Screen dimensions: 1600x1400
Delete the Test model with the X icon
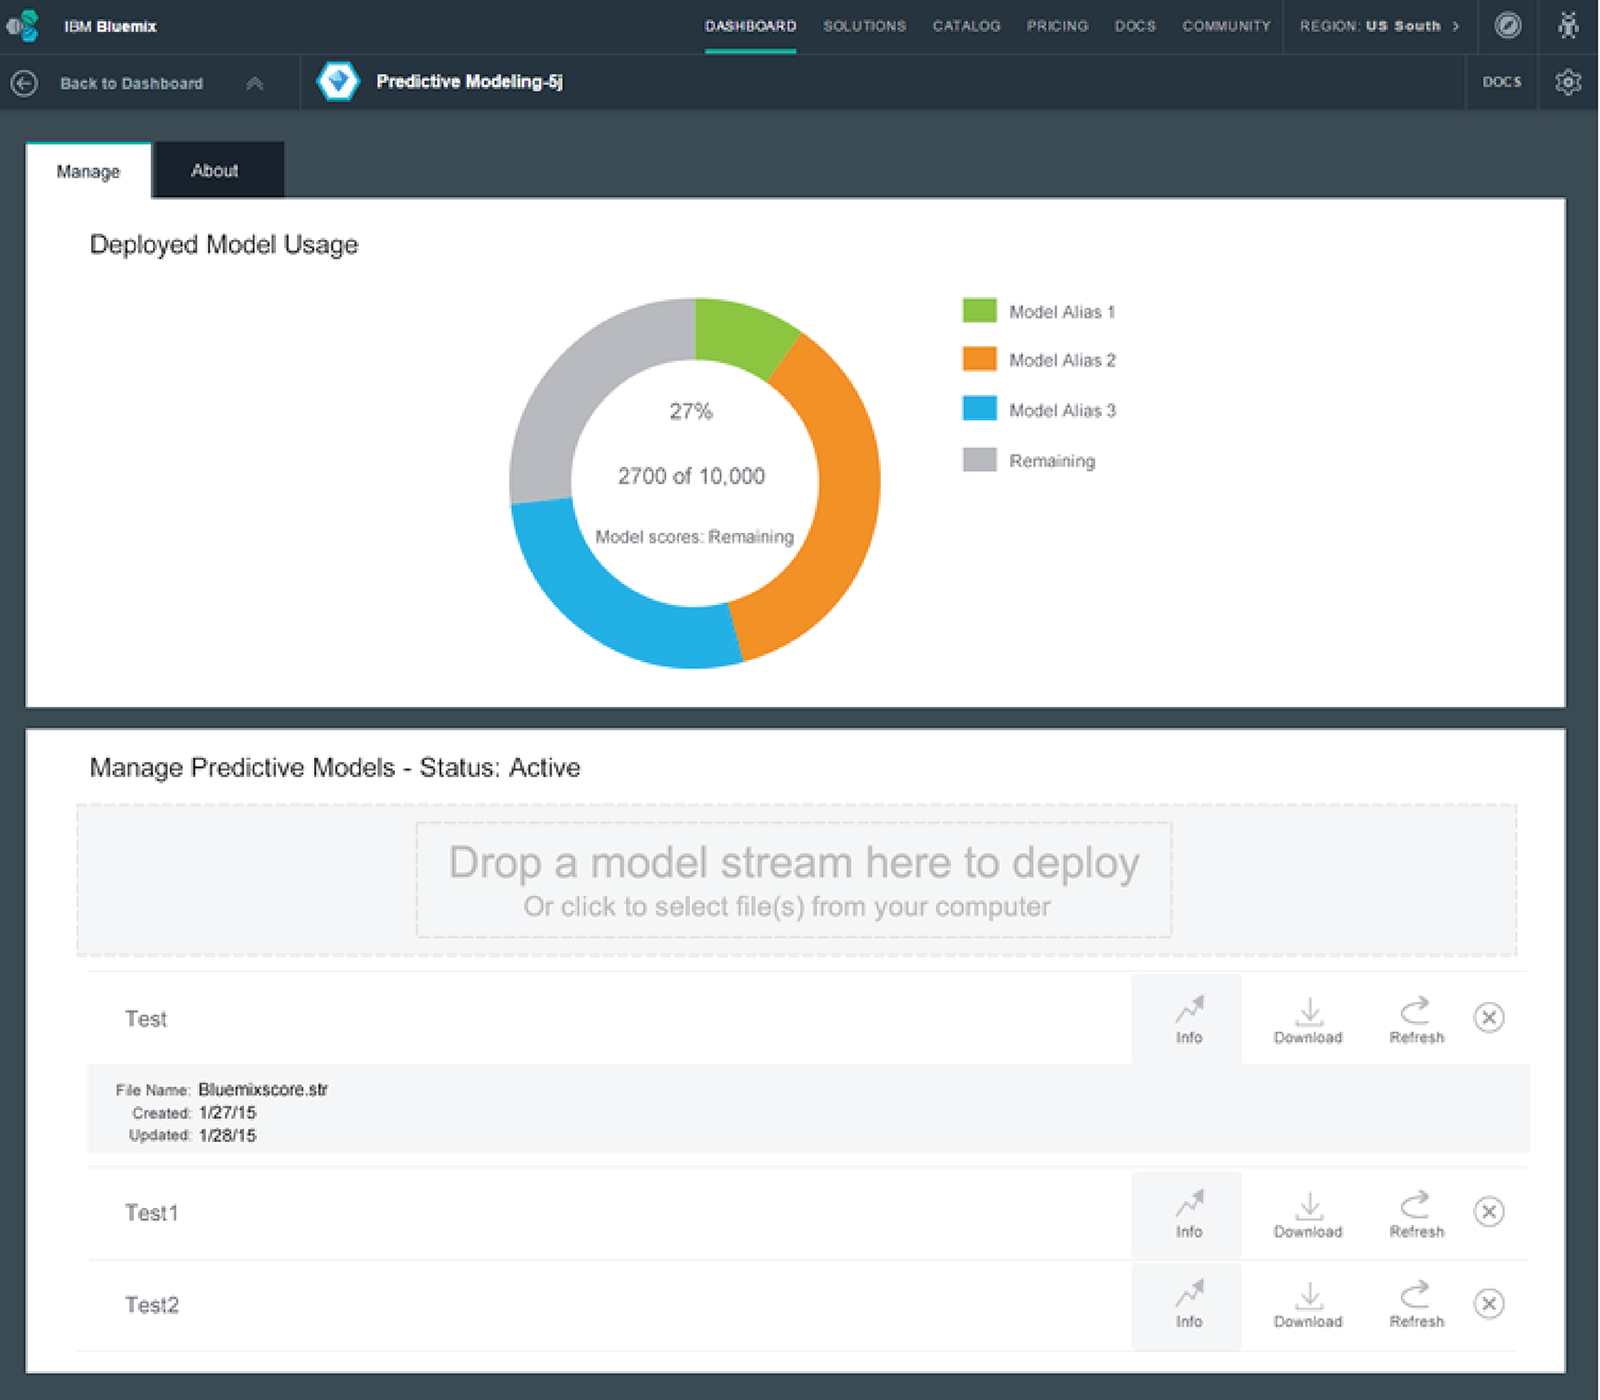1489,1018
